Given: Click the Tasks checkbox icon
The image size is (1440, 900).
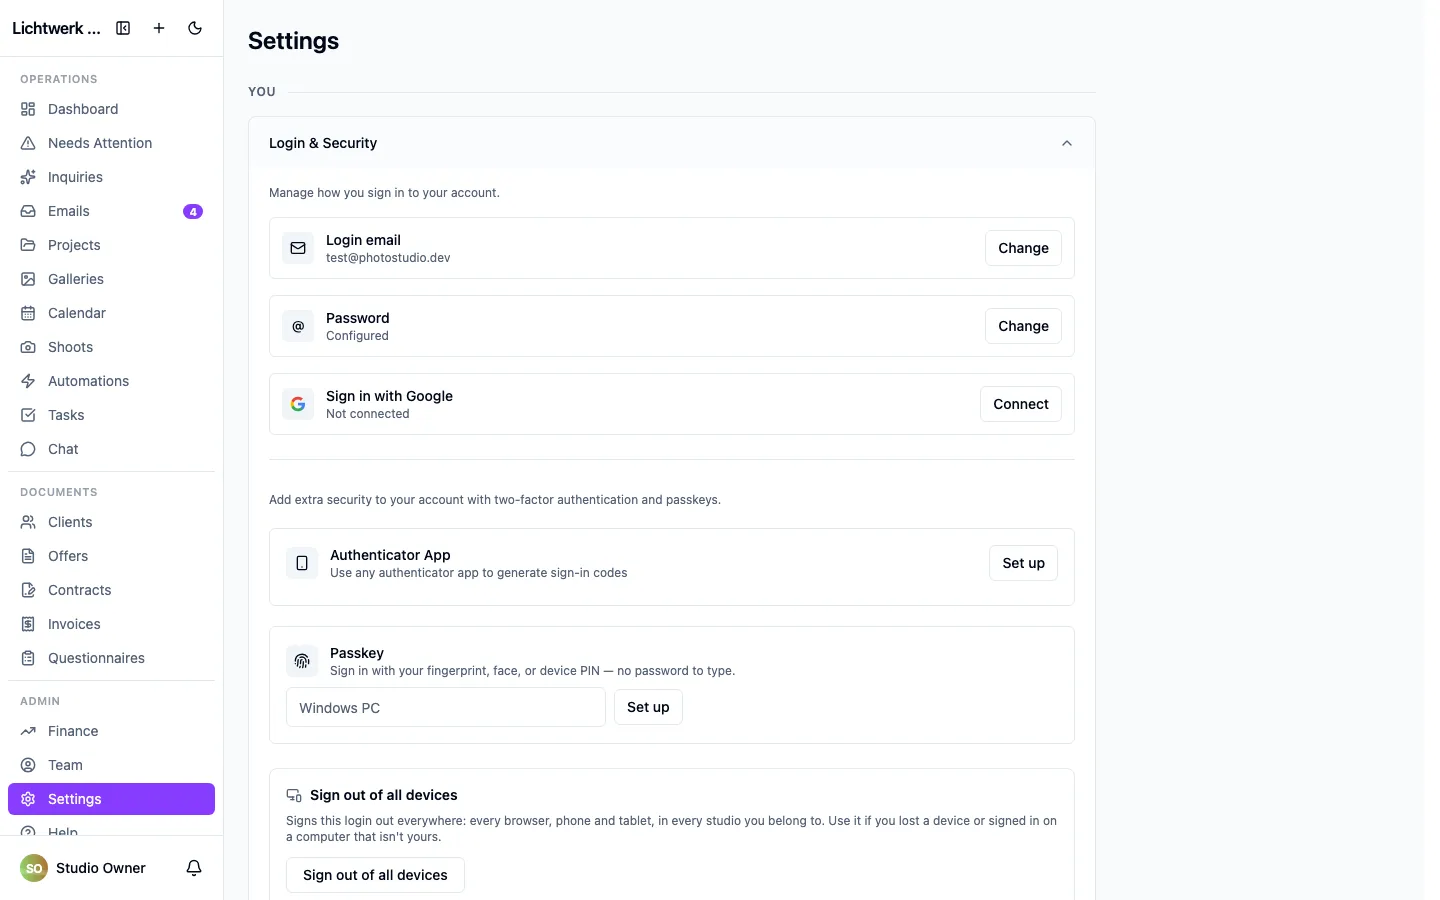Looking at the screenshot, I should click(28, 415).
